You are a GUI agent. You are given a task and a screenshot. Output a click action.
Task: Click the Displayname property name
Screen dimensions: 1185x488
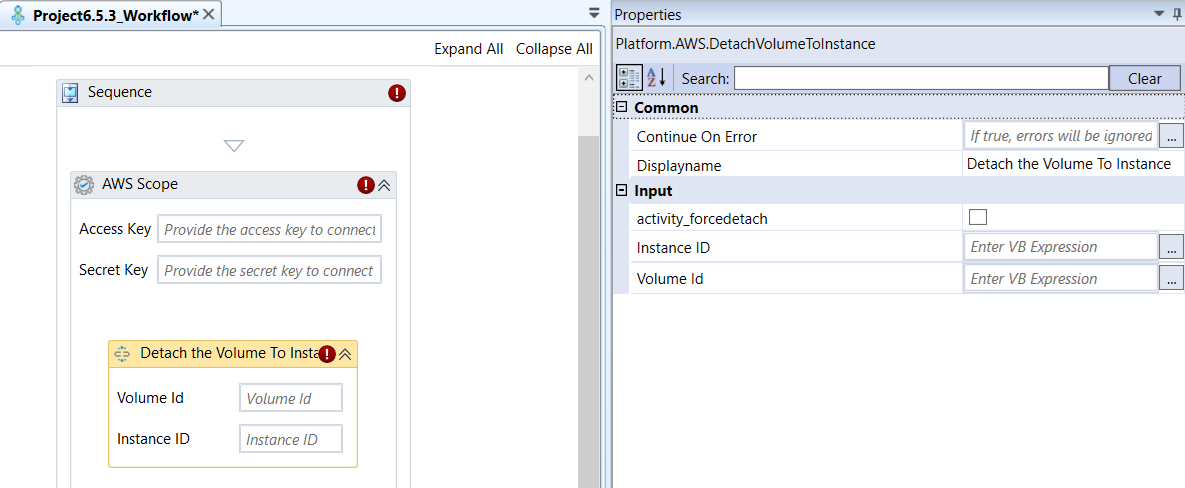click(x=679, y=165)
